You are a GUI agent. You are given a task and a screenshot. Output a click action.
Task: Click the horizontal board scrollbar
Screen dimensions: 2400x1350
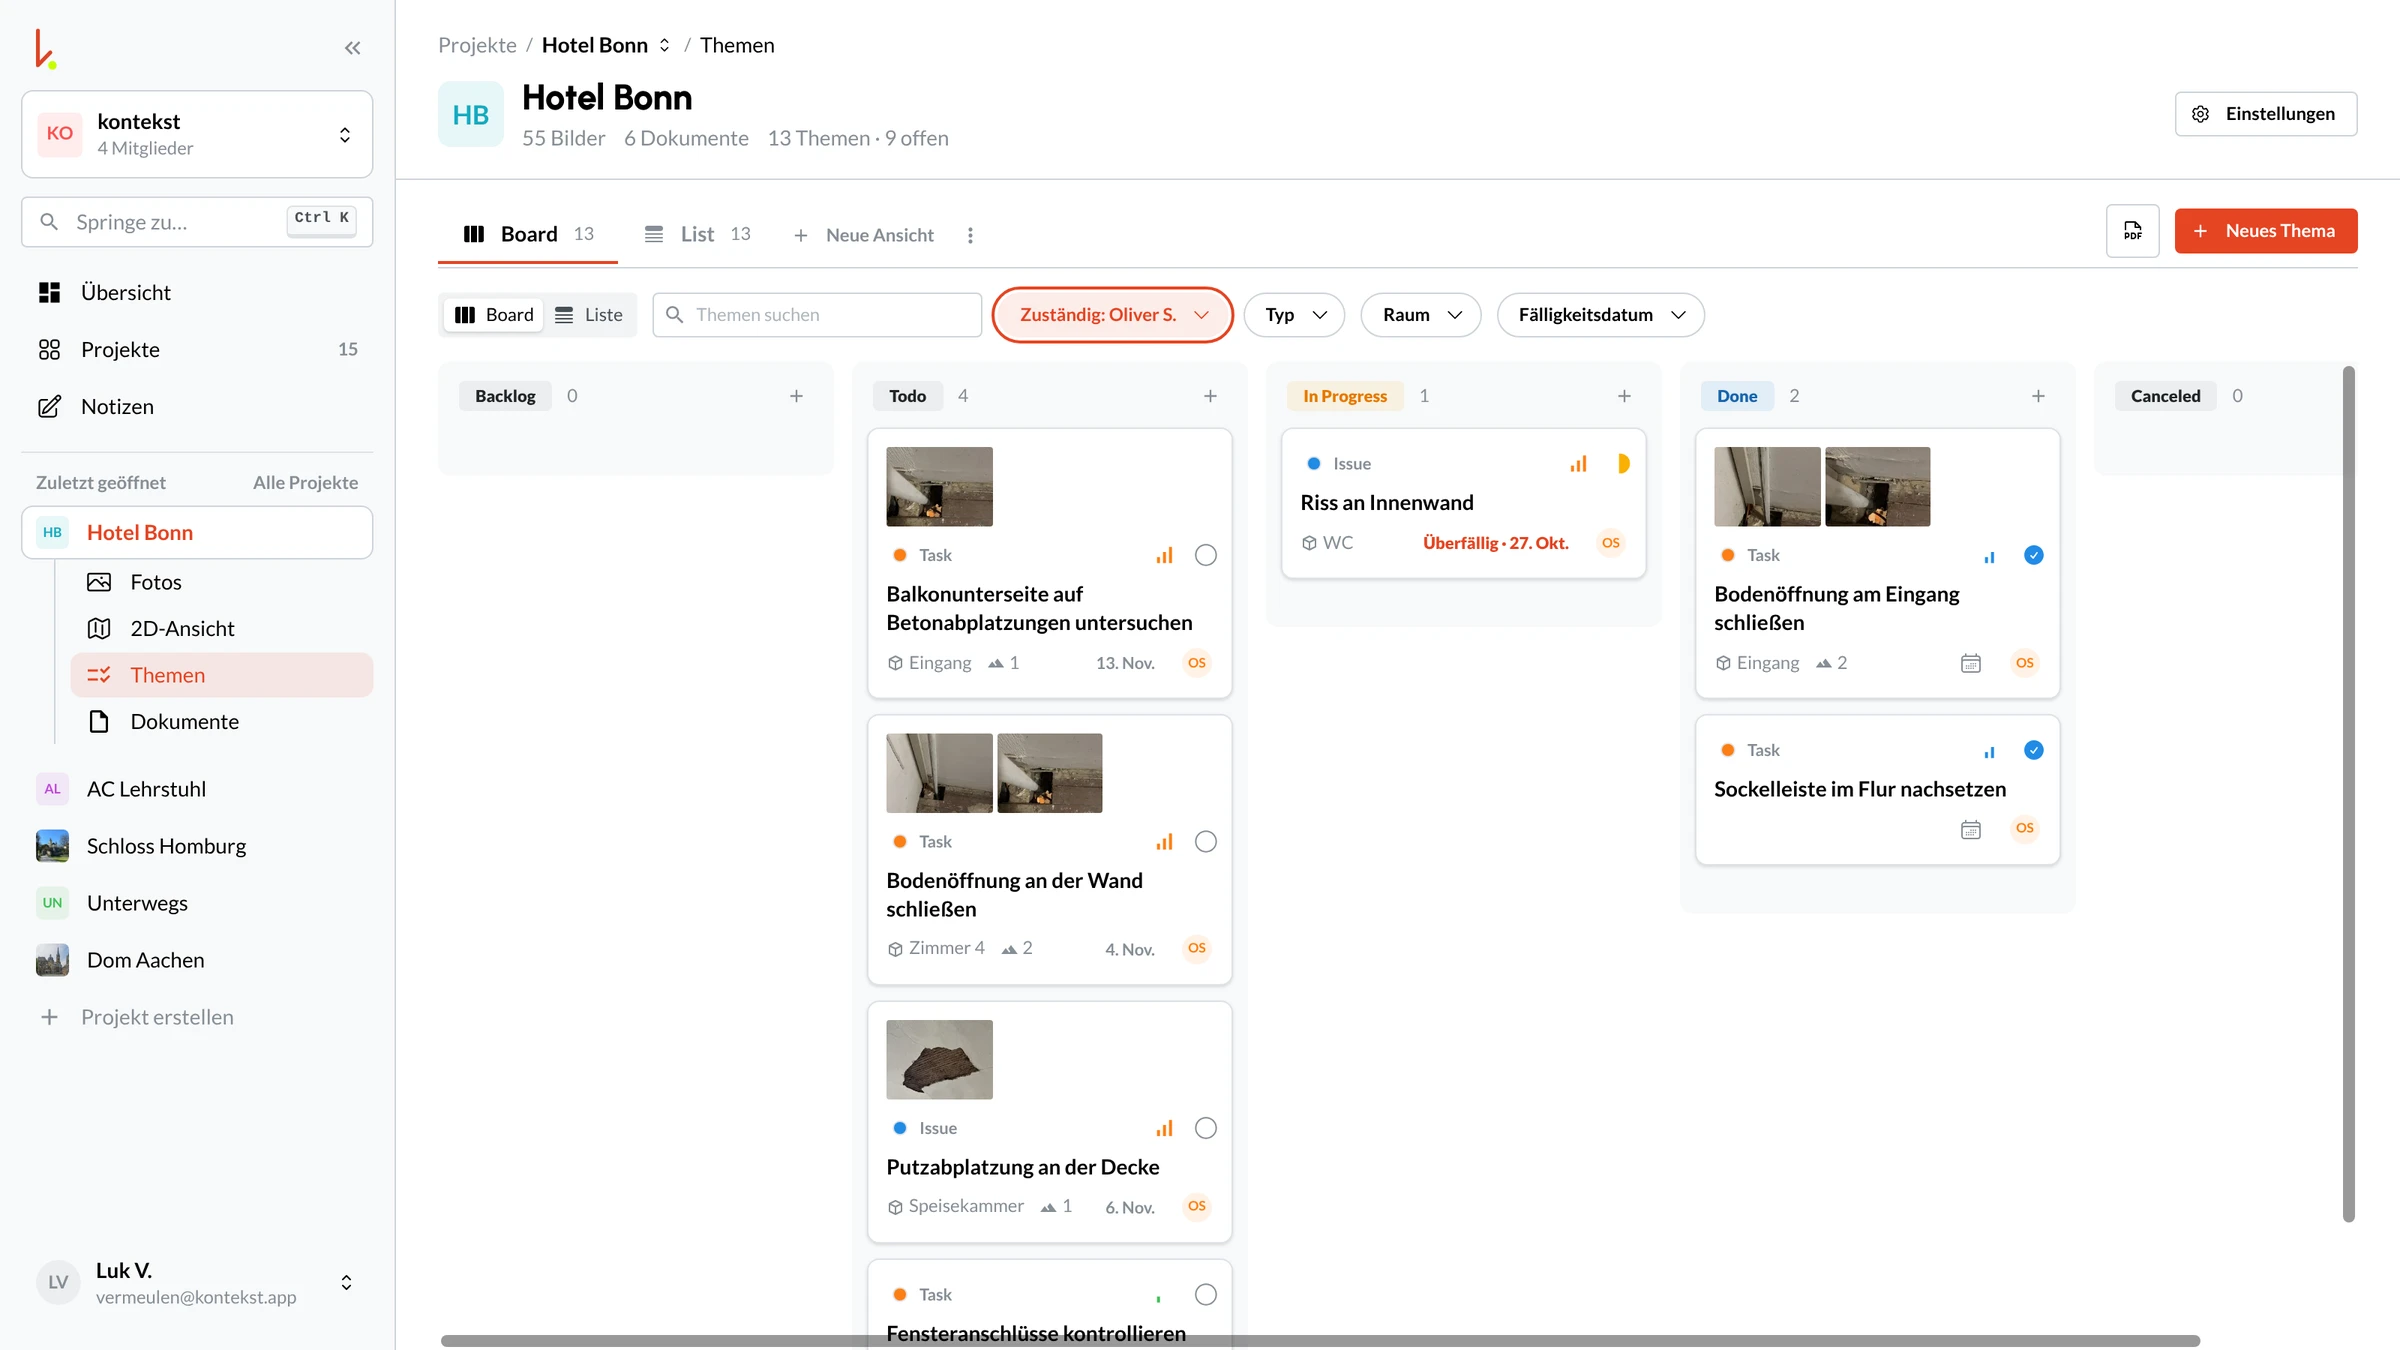(x=1320, y=1341)
